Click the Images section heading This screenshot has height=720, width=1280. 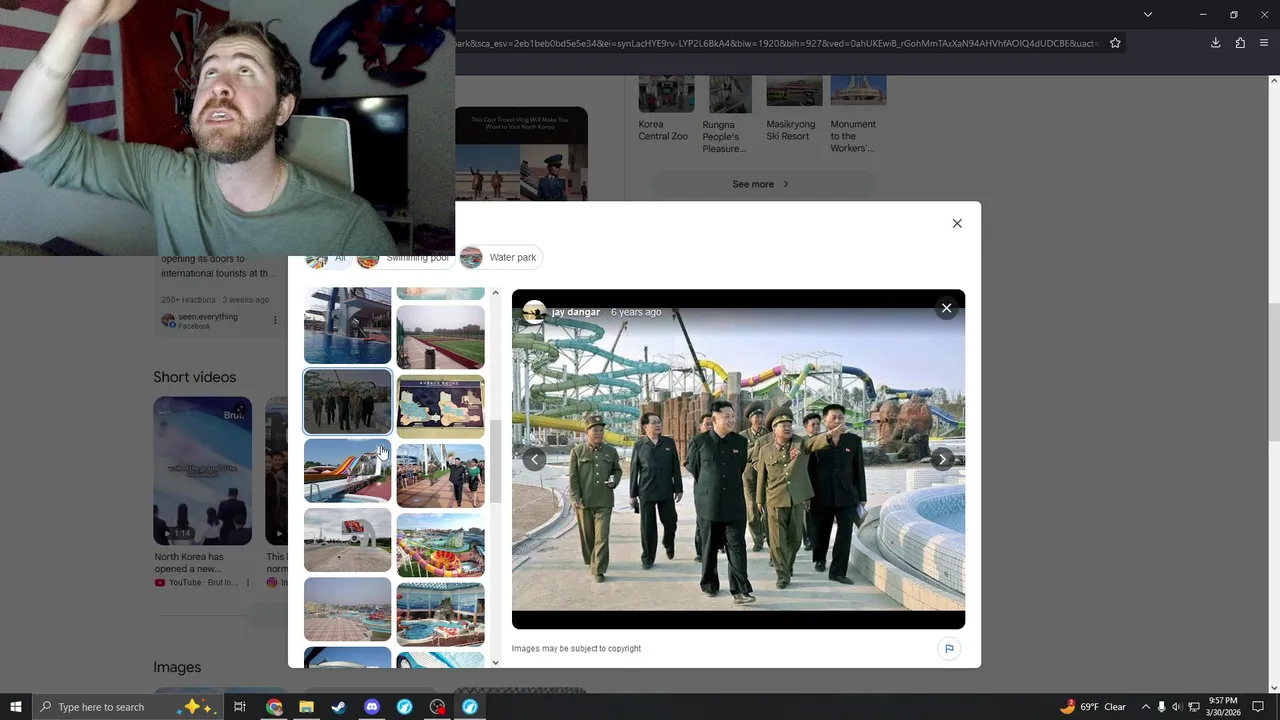[x=177, y=667]
